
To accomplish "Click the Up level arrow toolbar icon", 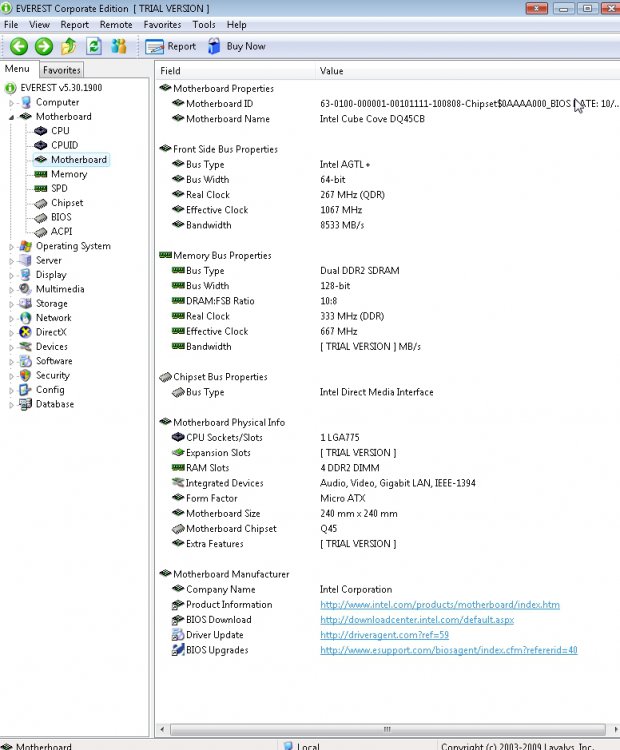I will pyautogui.click(x=68, y=46).
